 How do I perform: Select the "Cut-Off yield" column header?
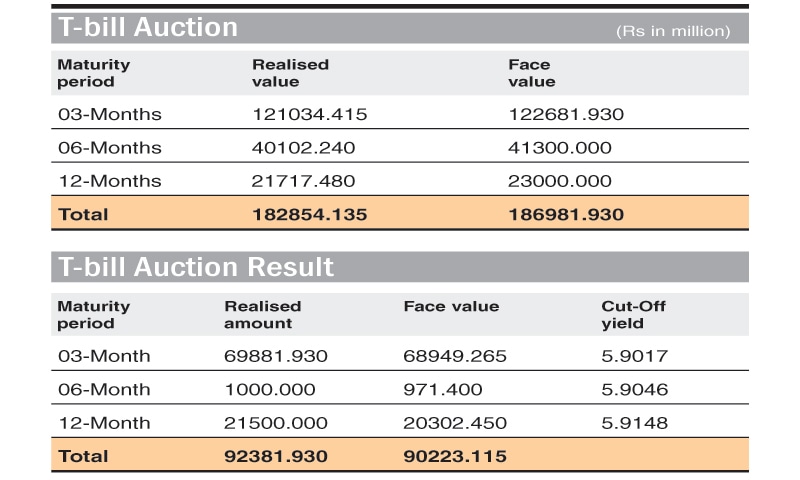(633, 315)
